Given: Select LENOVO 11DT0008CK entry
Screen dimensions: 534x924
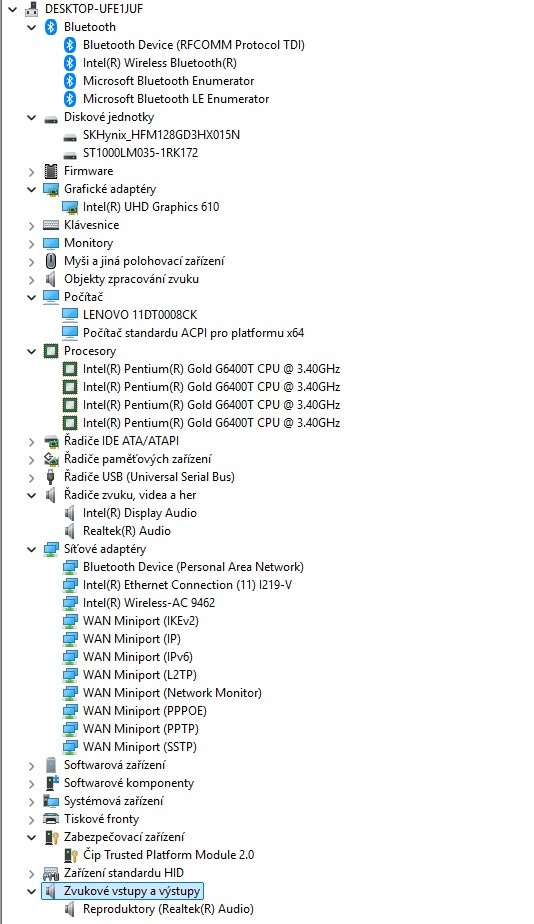Looking at the screenshot, I should [140, 315].
